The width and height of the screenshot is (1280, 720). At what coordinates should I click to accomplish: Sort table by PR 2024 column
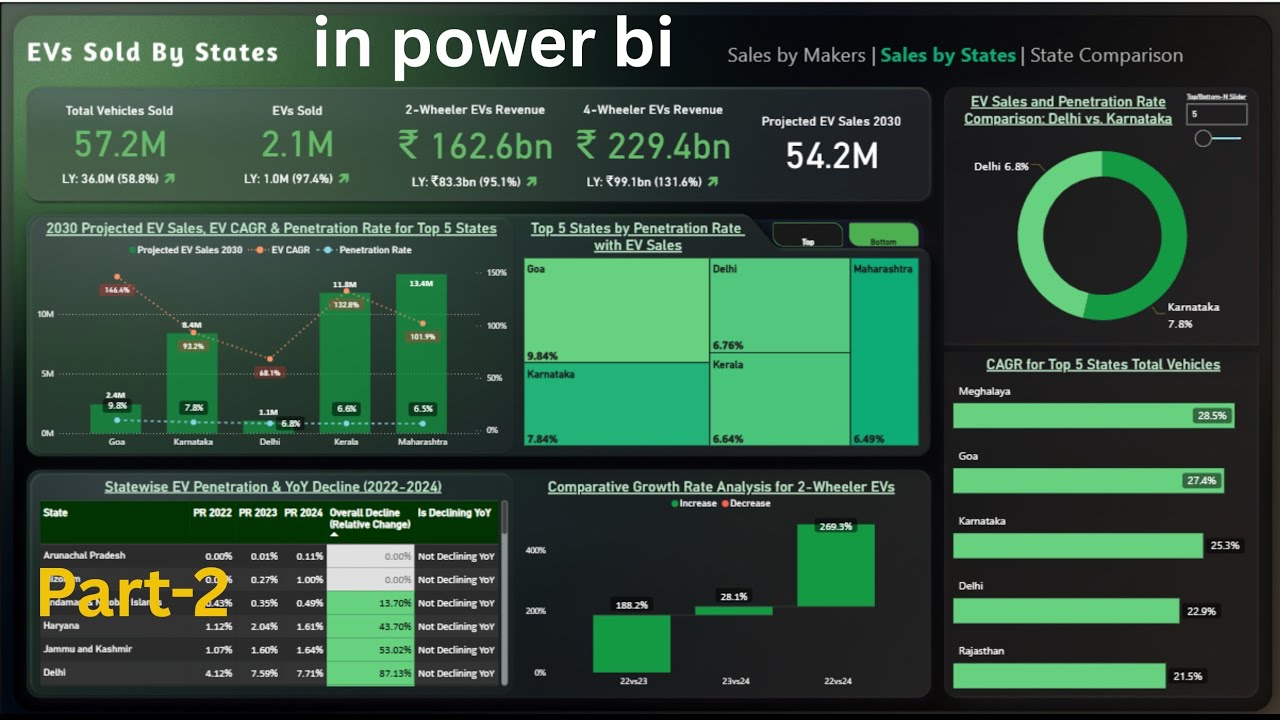click(x=304, y=512)
